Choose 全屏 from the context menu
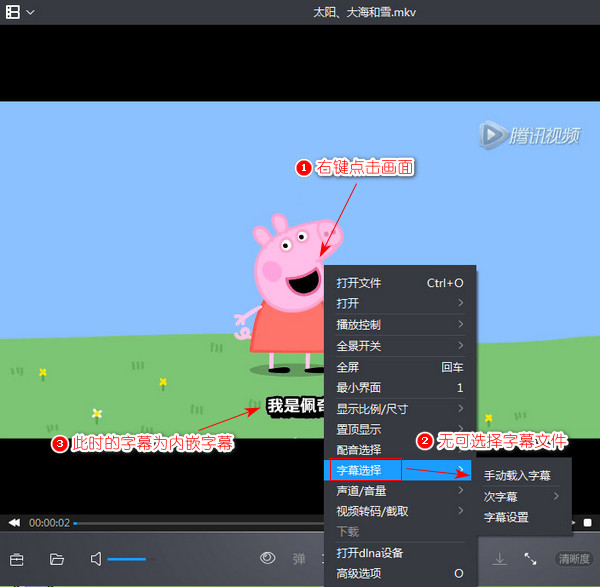This screenshot has width=600, height=587. click(400, 367)
